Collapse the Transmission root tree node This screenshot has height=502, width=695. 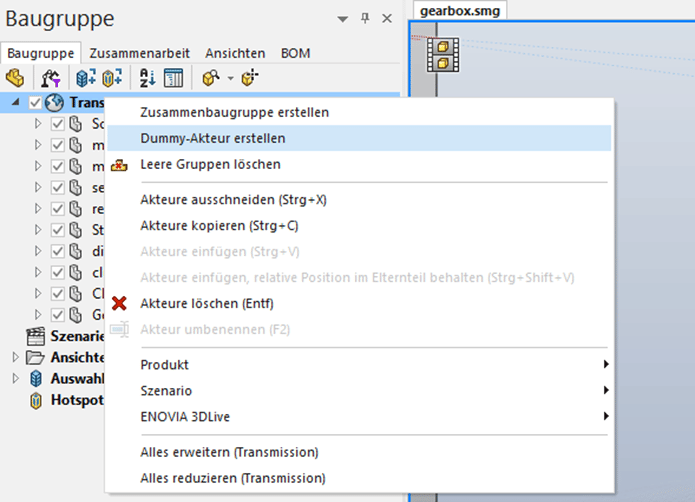(x=17, y=103)
